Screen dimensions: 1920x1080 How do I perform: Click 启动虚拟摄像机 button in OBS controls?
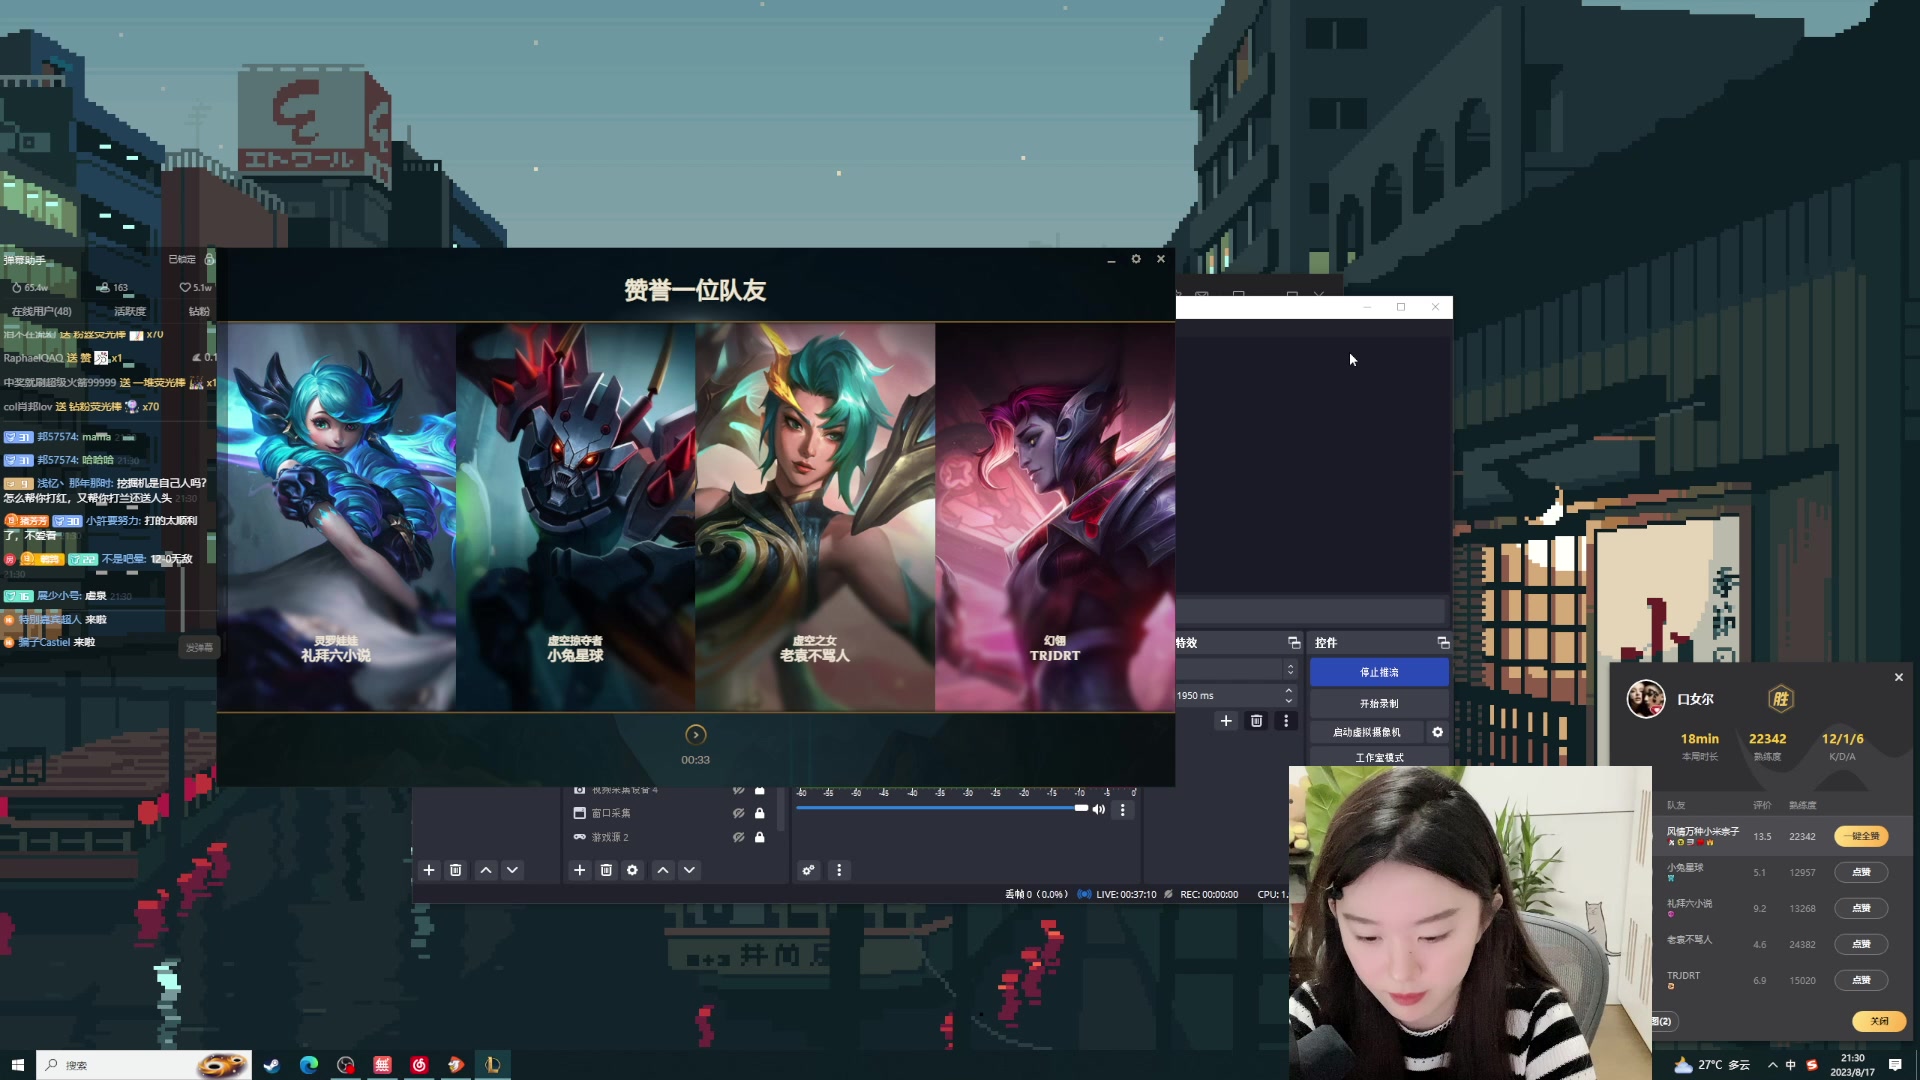point(1366,732)
